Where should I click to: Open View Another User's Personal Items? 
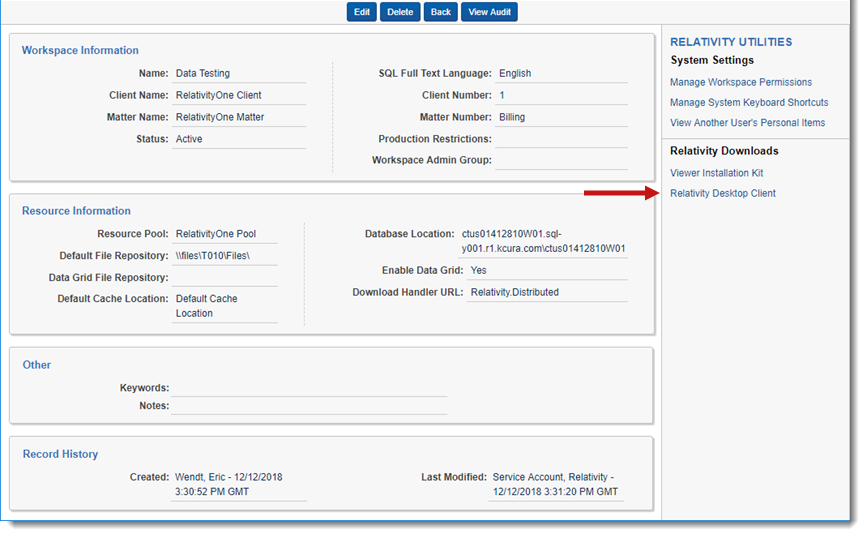(x=747, y=123)
